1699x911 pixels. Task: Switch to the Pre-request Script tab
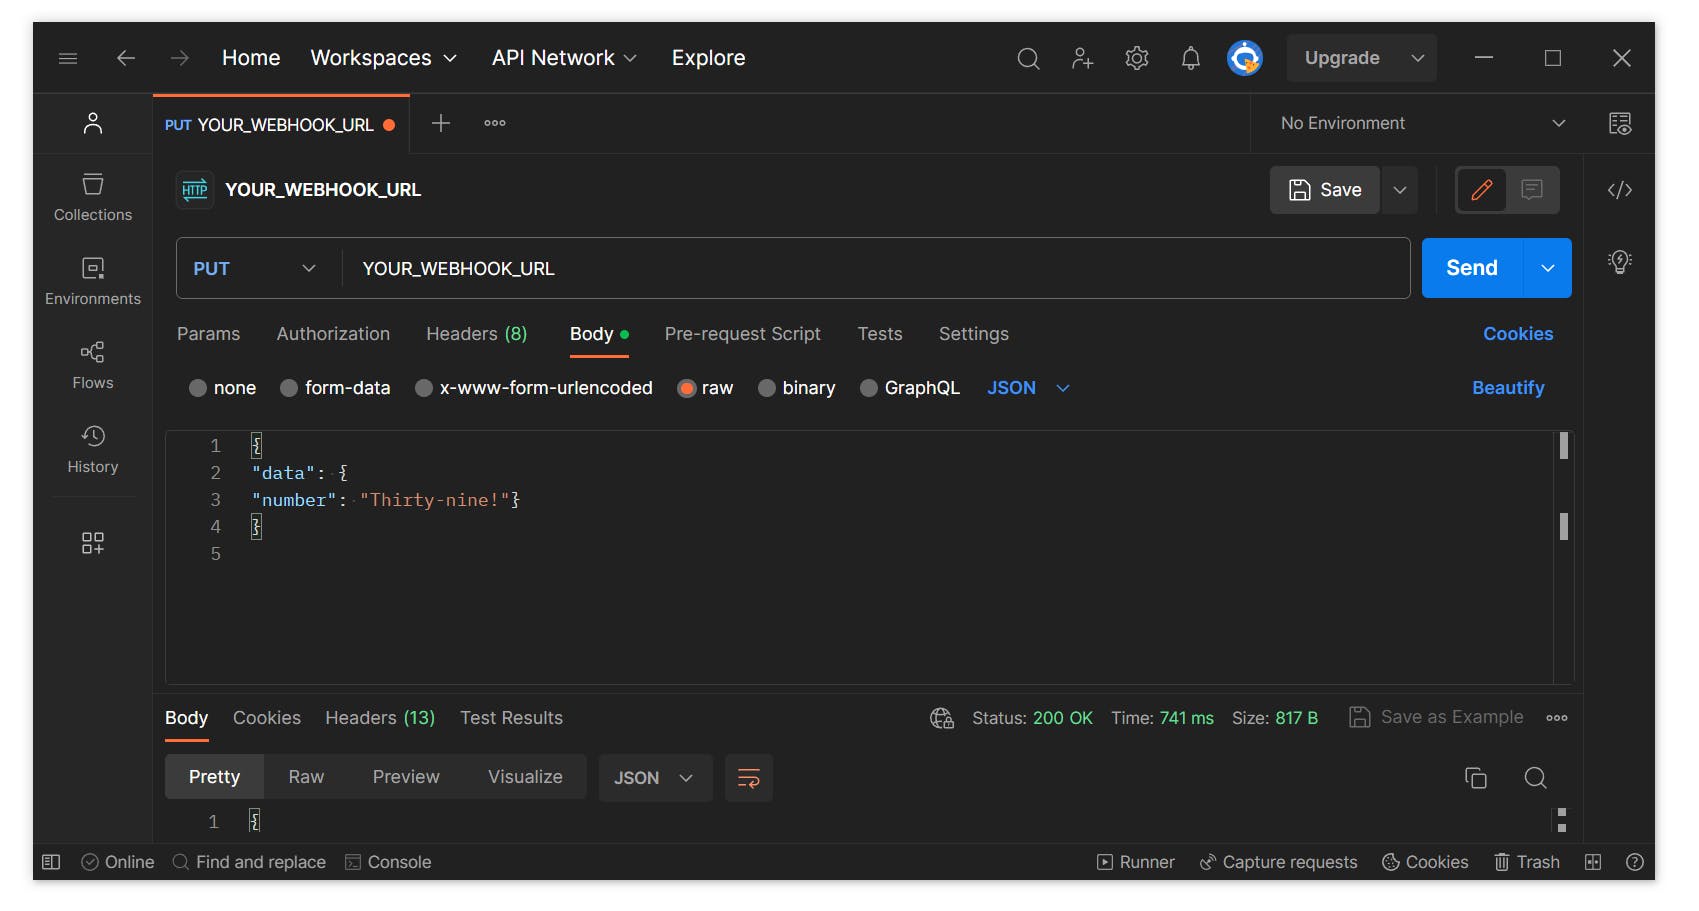pos(742,334)
